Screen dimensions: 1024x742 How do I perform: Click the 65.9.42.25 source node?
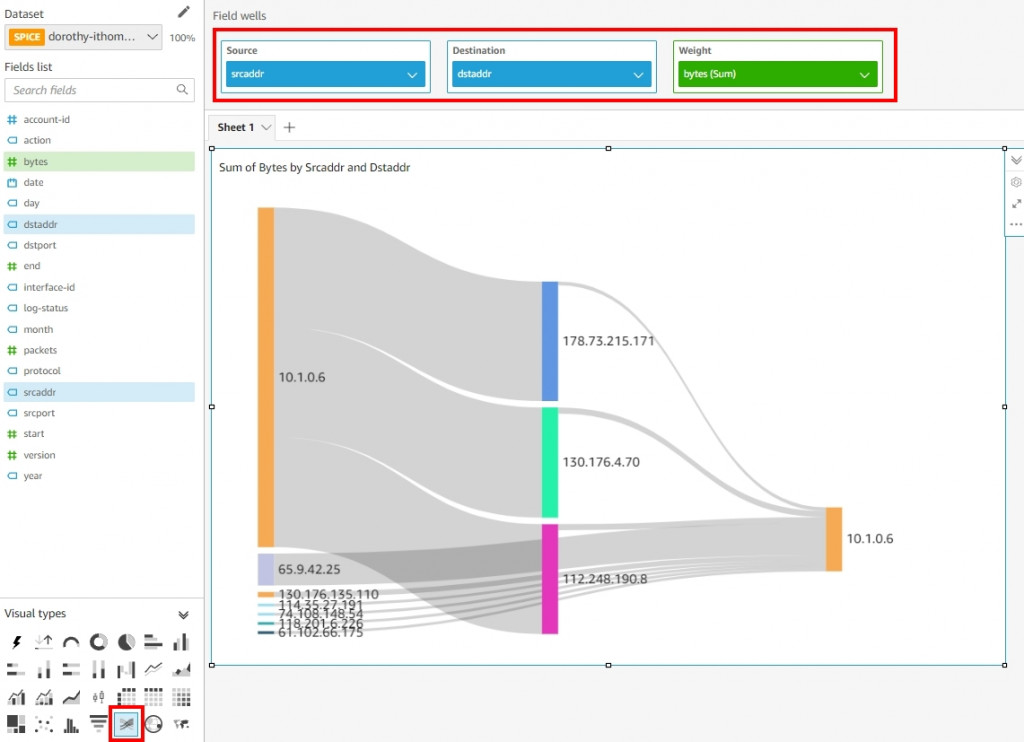[x=266, y=570]
